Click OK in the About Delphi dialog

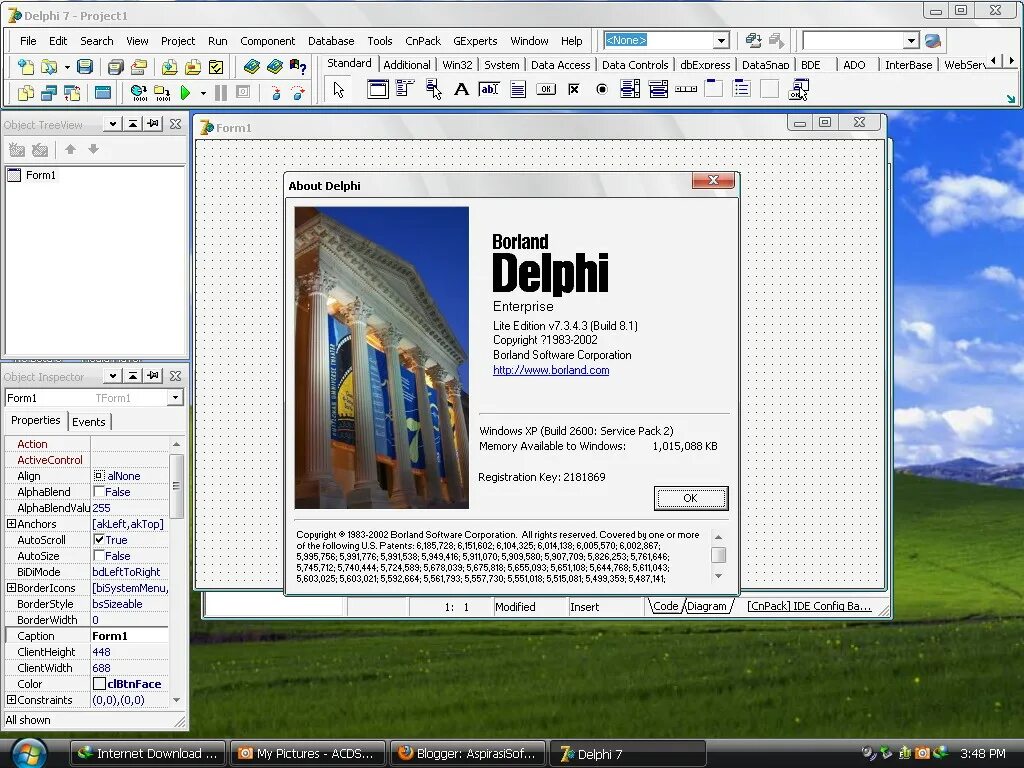click(x=690, y=498)
